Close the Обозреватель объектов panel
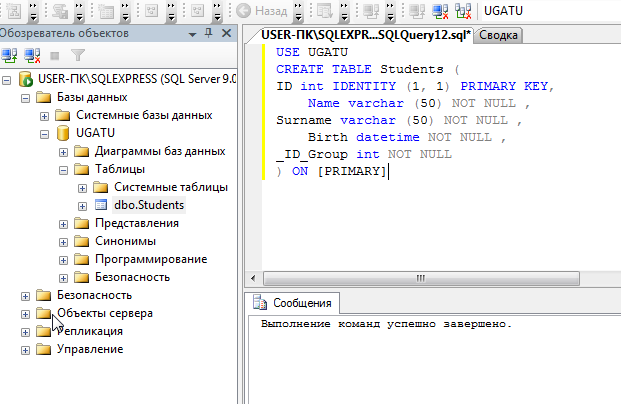The image size is (621, 404). [x=227, y=33]
